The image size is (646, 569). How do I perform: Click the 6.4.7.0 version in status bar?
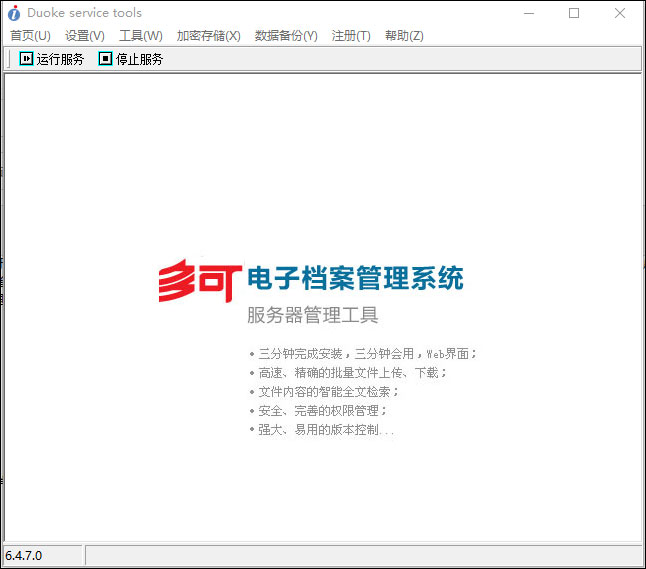click(x=25, y=555)
